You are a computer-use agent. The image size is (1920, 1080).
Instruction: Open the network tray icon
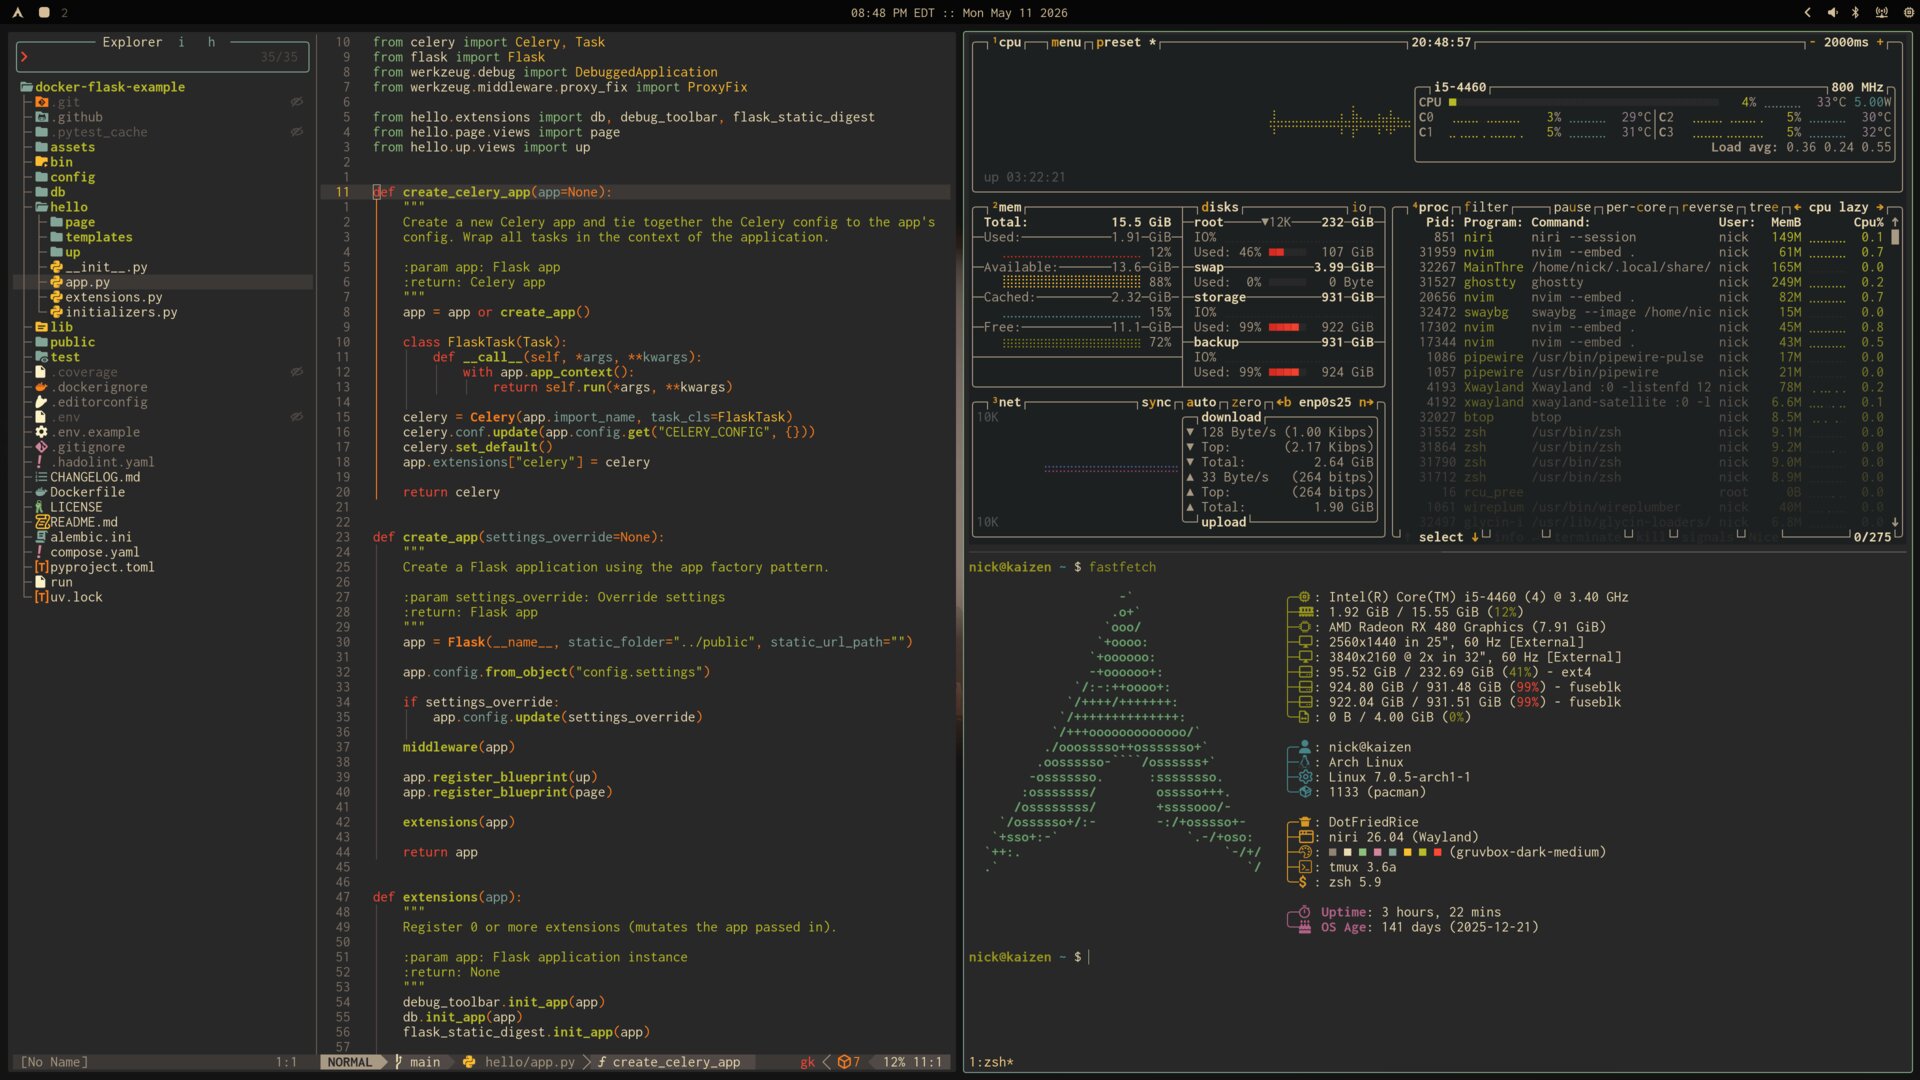(x=1882, y=13)
